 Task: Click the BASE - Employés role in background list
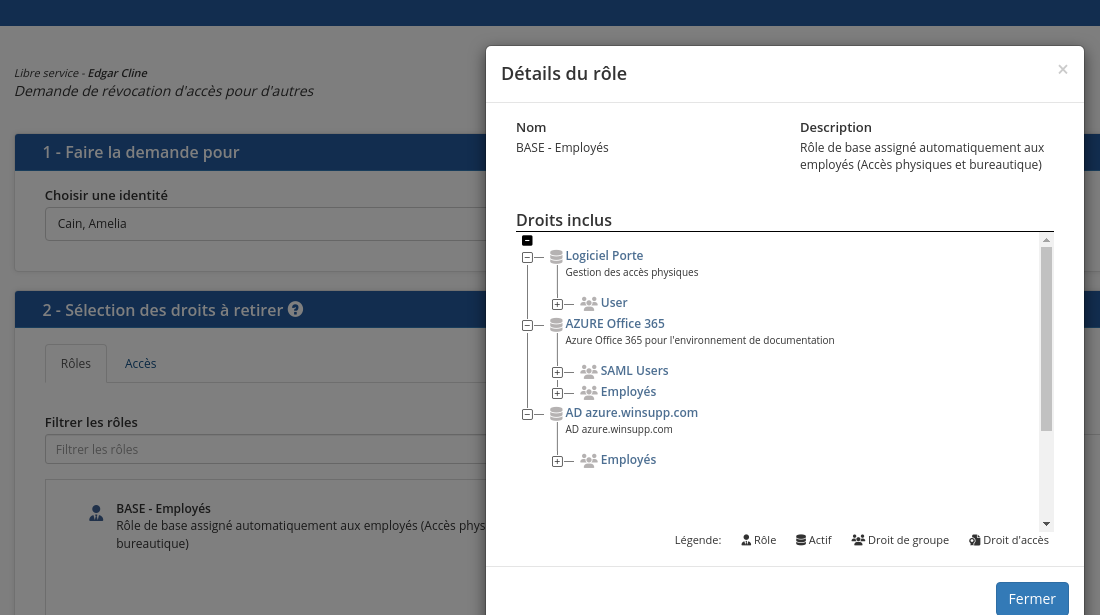click(x=163, y=508)
